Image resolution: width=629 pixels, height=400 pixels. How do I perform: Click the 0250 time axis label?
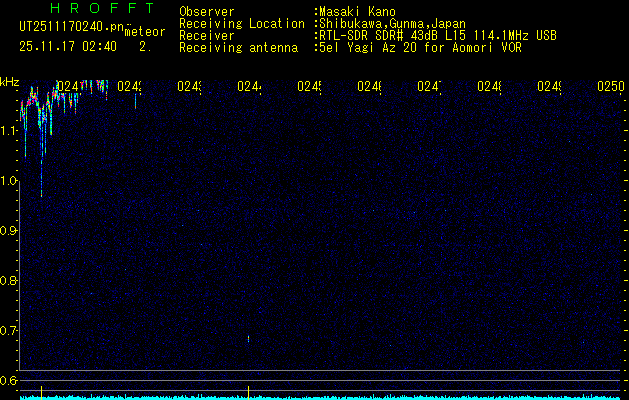tap(611, 86)
